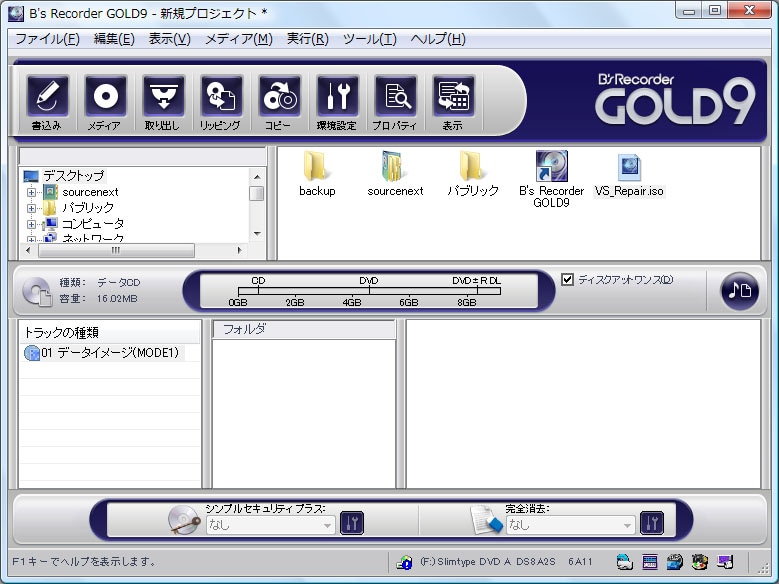Click the 書込み (Write) toolbar icon
This screenshot has height=584, width=779.
[x=46, y=98]
